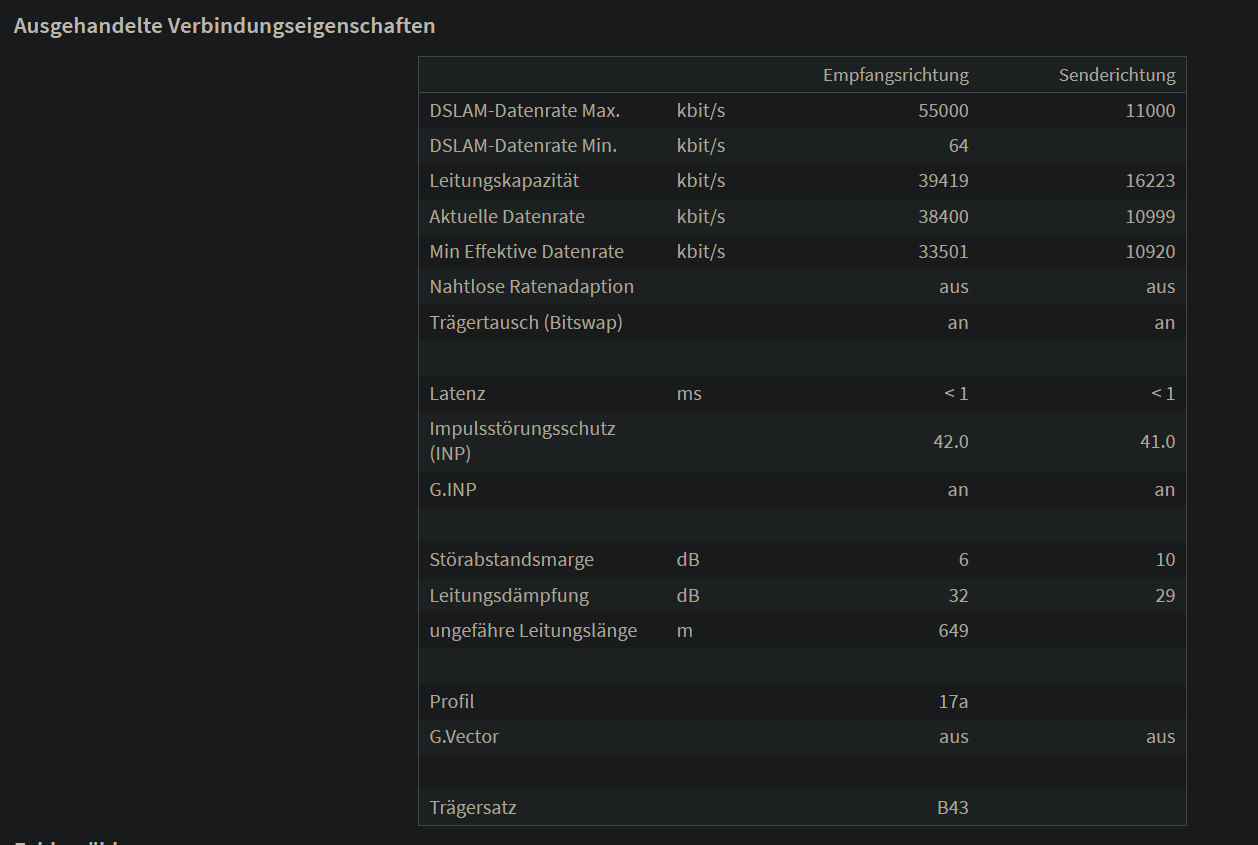Click G.INP receive value an
Screen dimensions: 1258x845
[958, 490]
